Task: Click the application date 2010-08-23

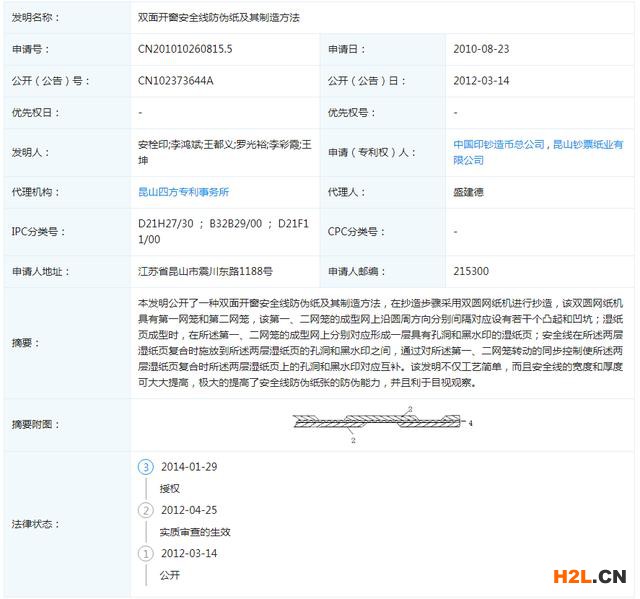Action: pyautogui.click(x=481, y=49)
